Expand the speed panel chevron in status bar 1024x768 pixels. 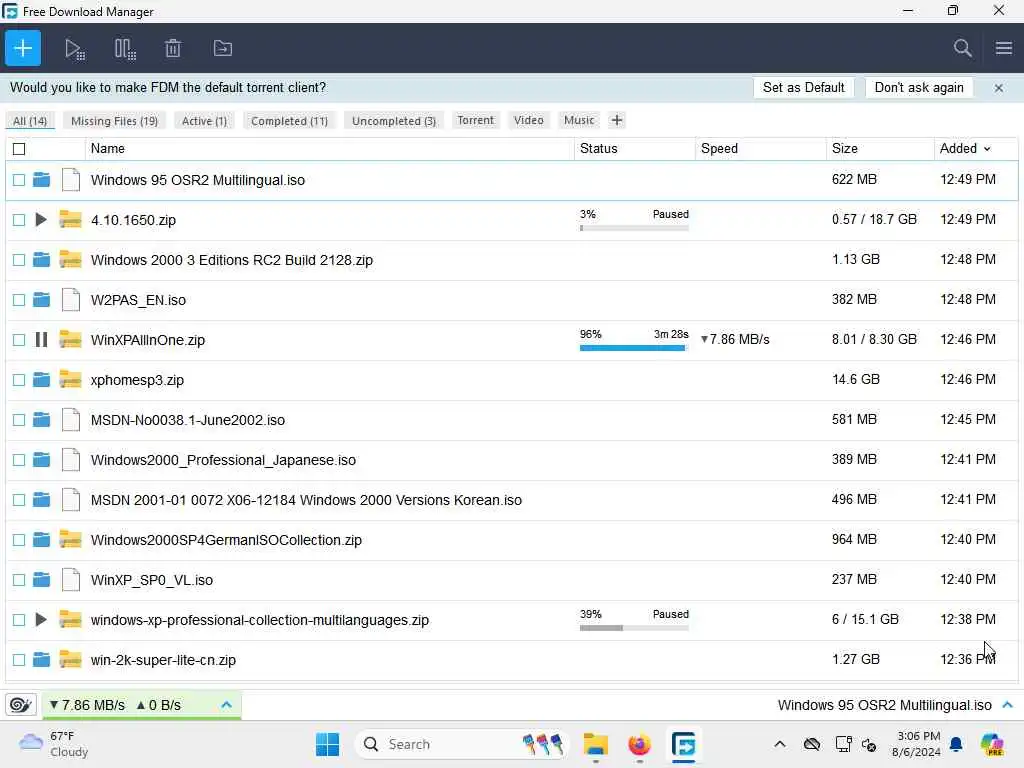(x=227, y=705)
